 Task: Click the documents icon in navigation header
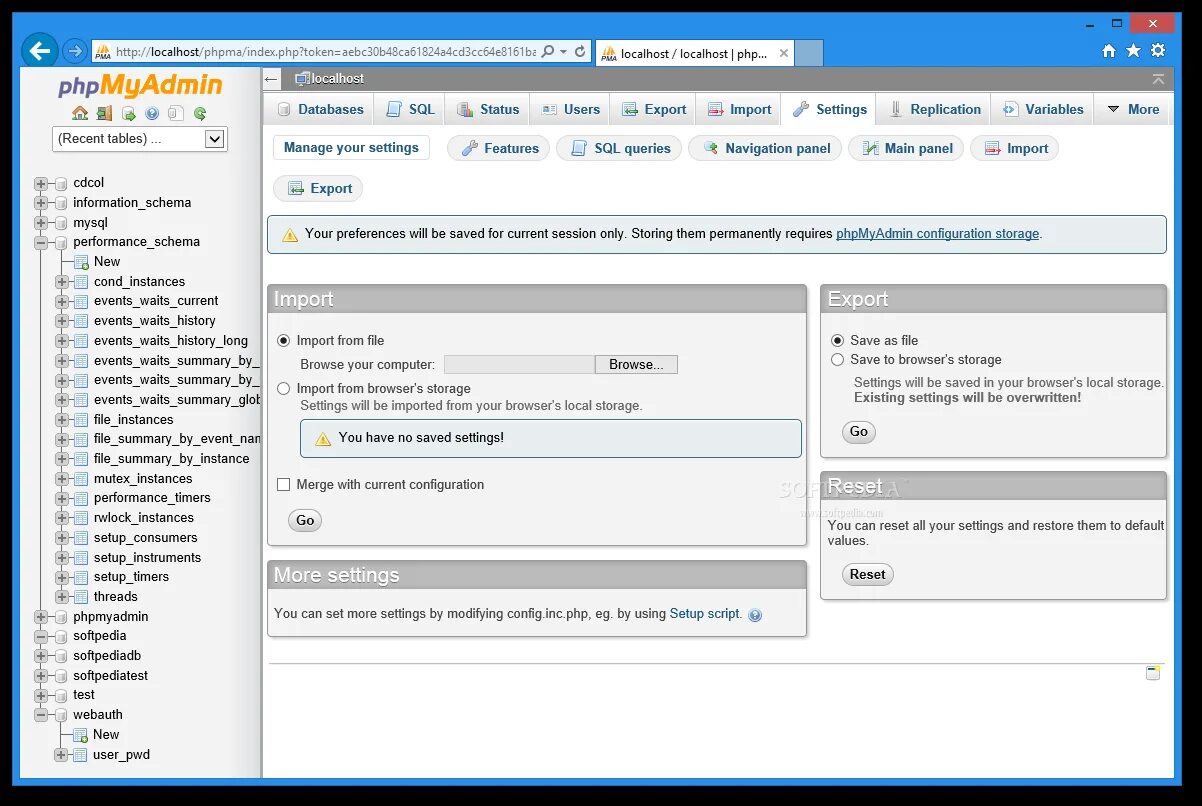pos(176,113)
